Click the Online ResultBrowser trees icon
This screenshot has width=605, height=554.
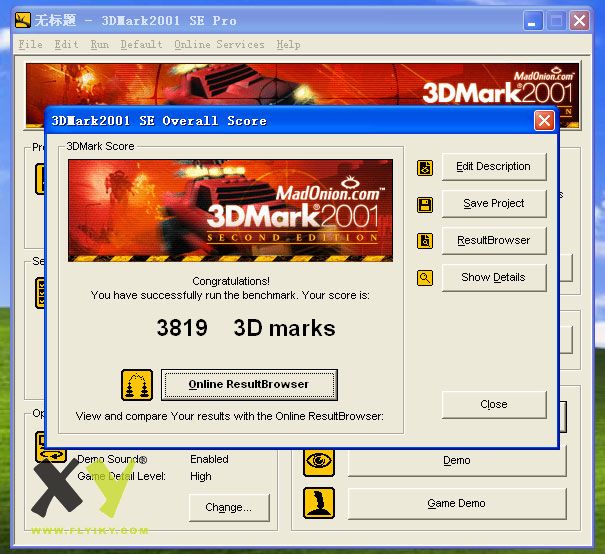[137, 385]
